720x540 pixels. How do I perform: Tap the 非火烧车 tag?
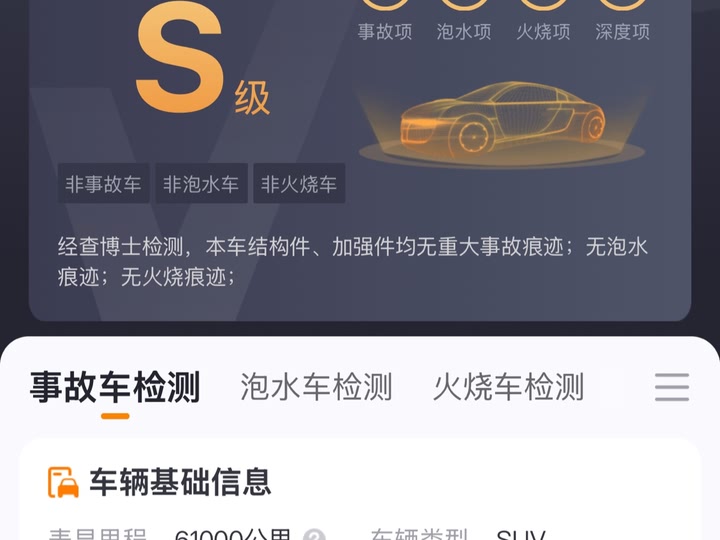pyautogui.click(x=299, y=183)
